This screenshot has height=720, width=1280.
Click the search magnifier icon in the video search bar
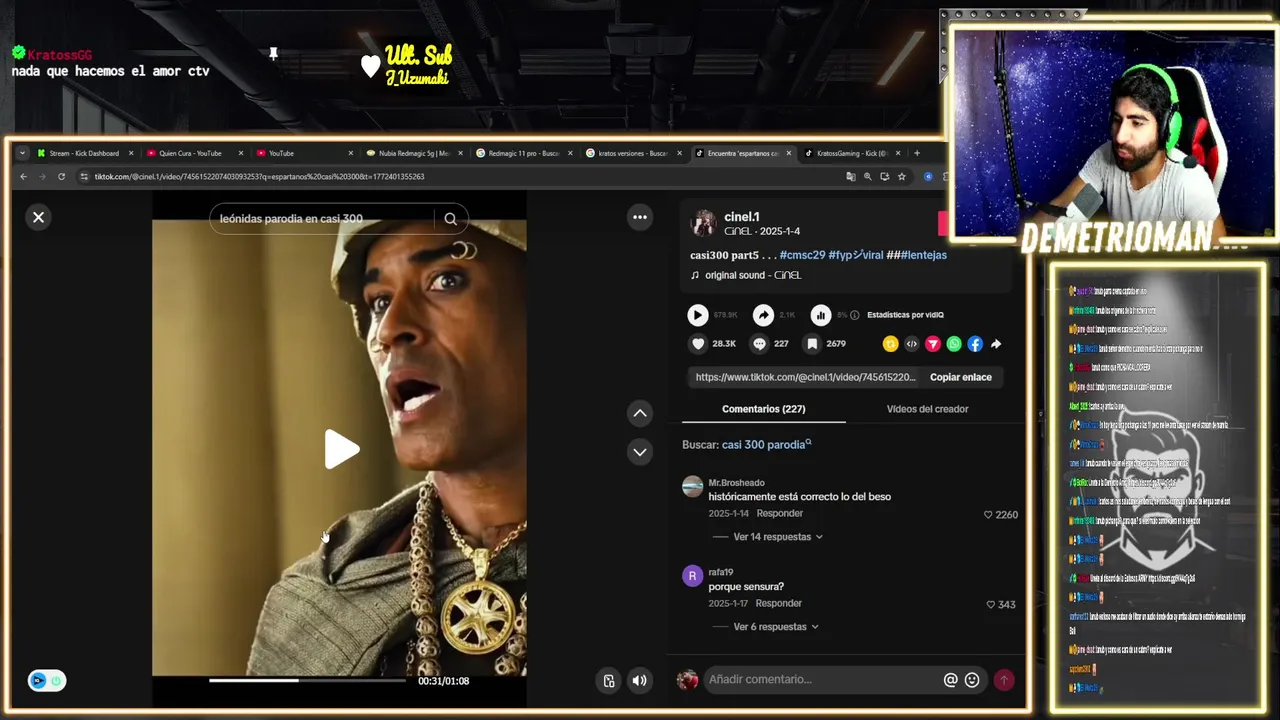[x=450, y=219]
